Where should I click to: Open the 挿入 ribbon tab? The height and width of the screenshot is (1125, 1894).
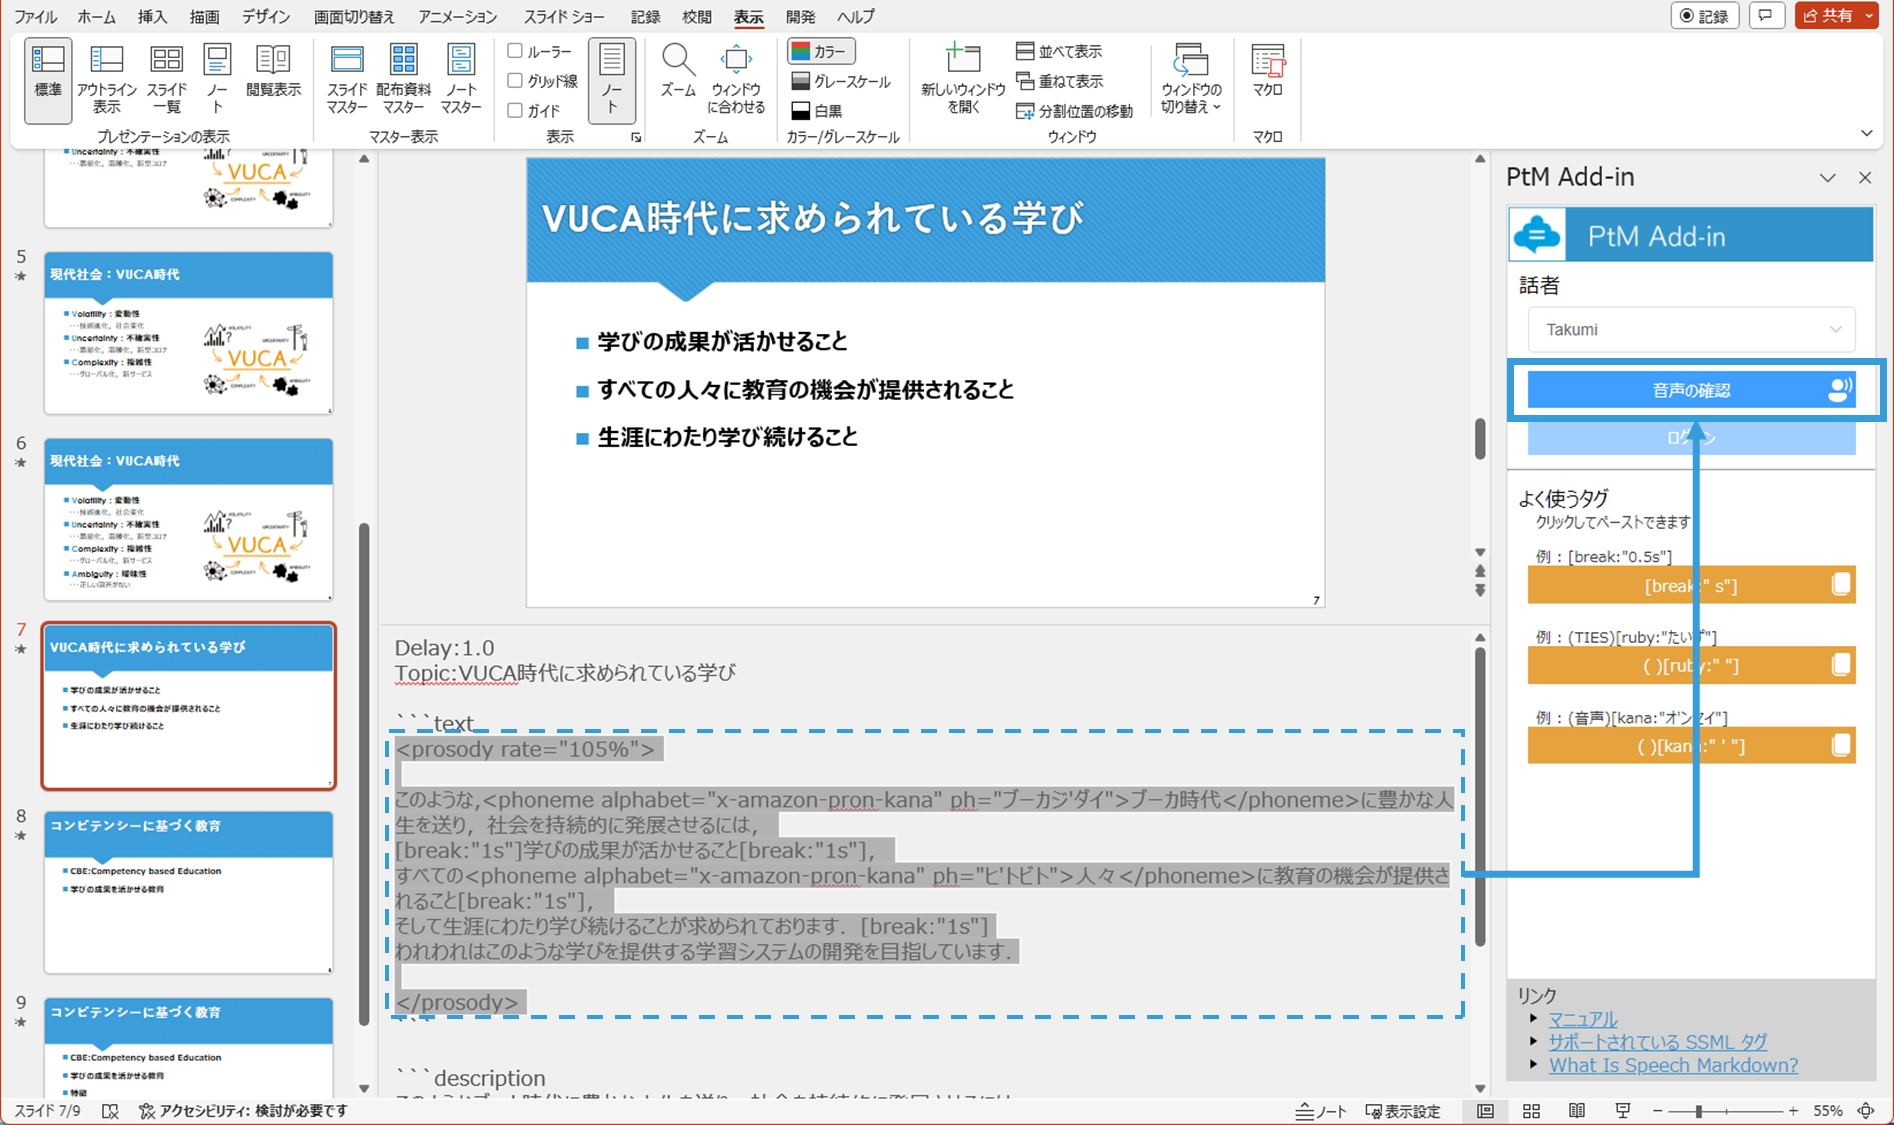coord(152,17)
